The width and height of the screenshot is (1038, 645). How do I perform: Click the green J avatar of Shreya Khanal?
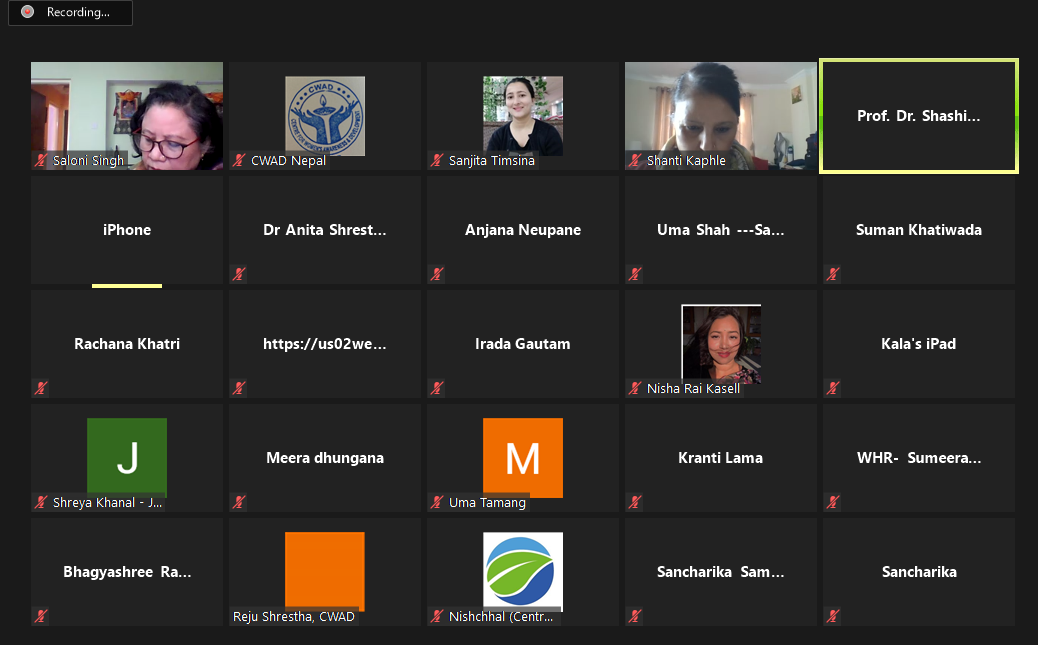tap(126, 455)
